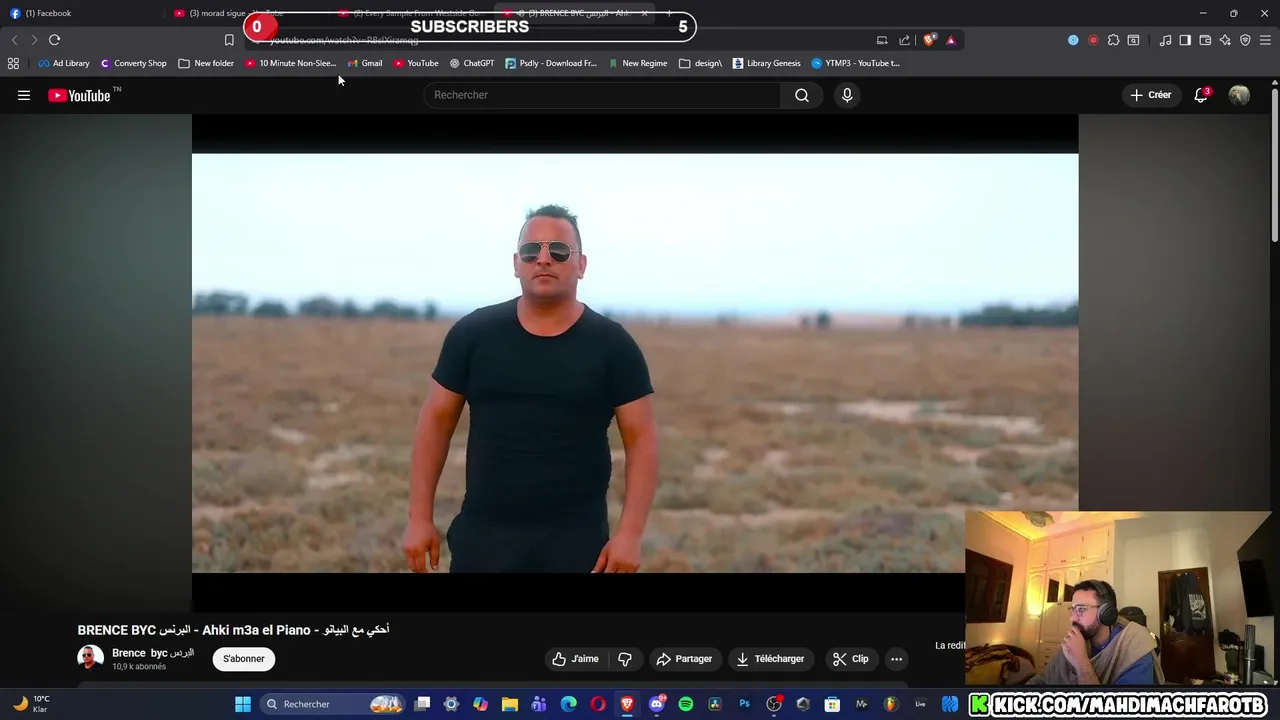Expand the design\ bookmarks folder
The height and width of the screenshot is (720, 1280).
700,63
